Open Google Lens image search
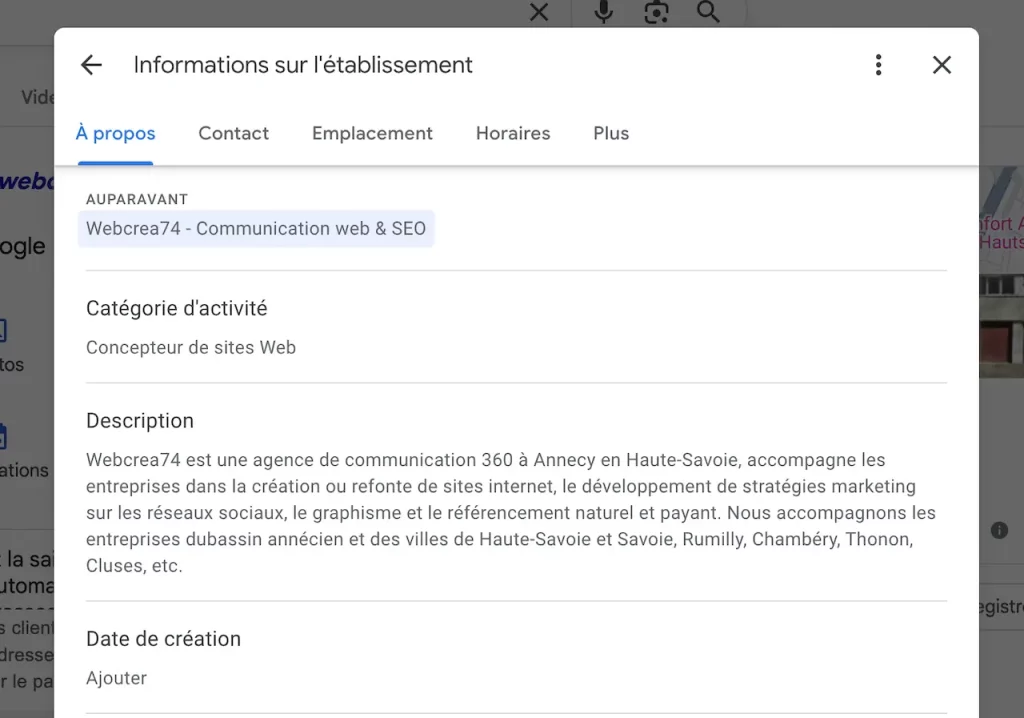The height and width of the screenshot is (718, 1024). click(656, 12)
